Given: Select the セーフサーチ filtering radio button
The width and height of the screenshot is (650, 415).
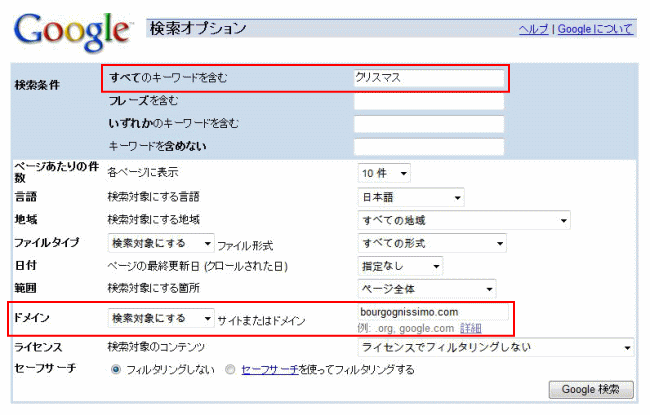Looking at the screenshot, I should coord(230,369).
